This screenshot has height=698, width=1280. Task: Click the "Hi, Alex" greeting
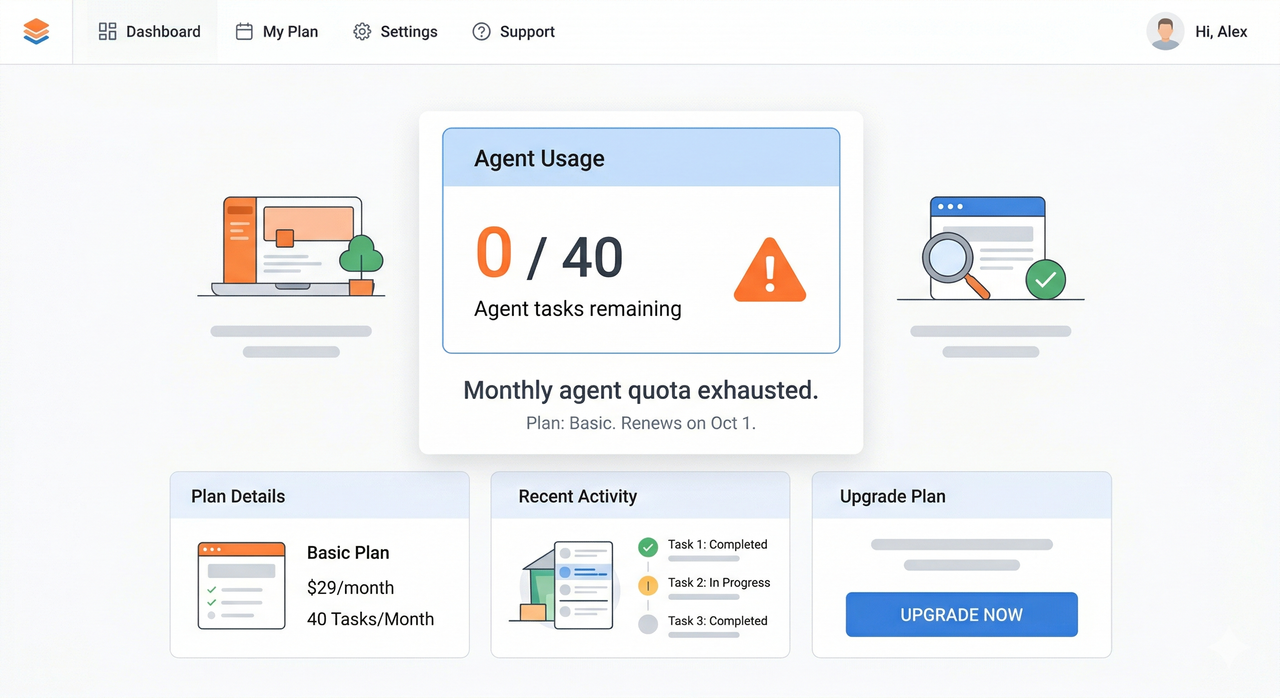1221,32
